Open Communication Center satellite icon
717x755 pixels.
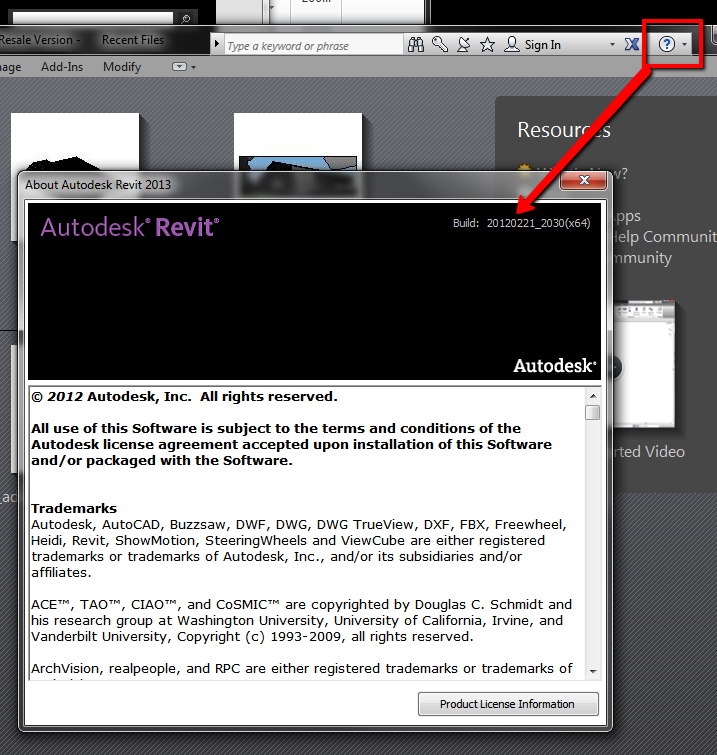pyautogui.click(x=463, y=45)
